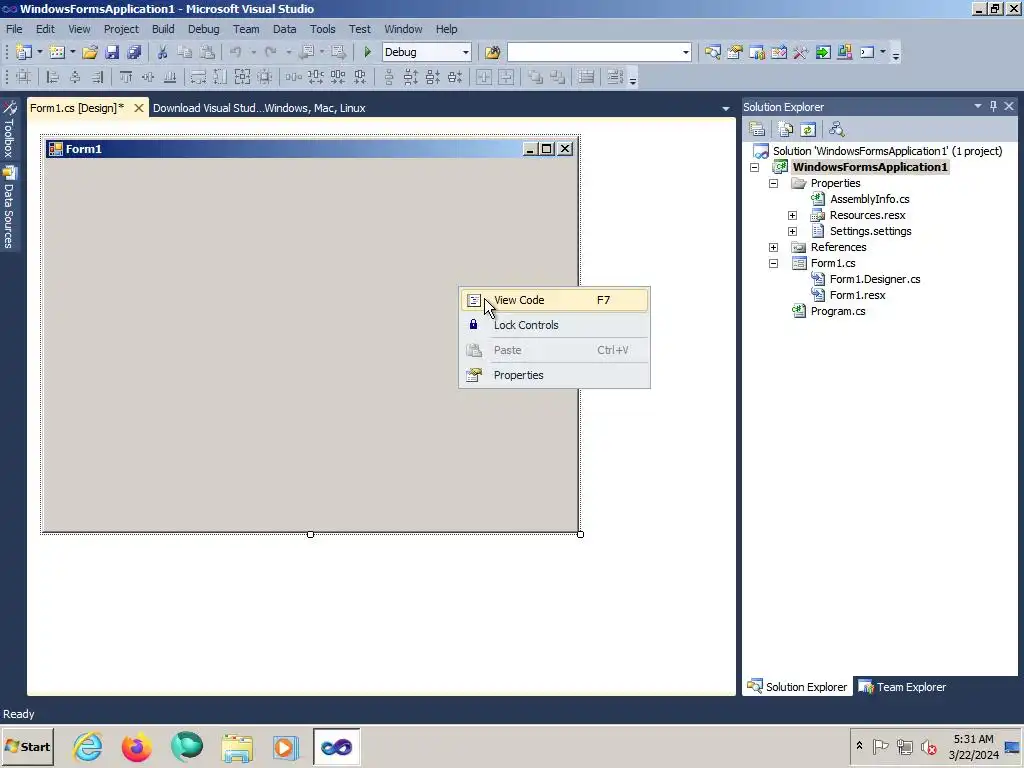
Task: Close the Form1.cs [Design] tab
Action: pos(138,108)
